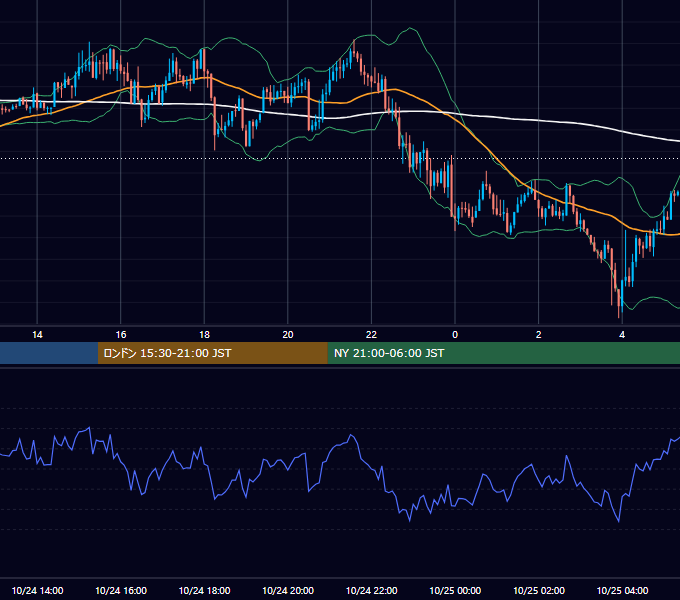The image size is (680, 600).
Task: Click hour label "20" on price chart axis
Action: pos(288,335)
